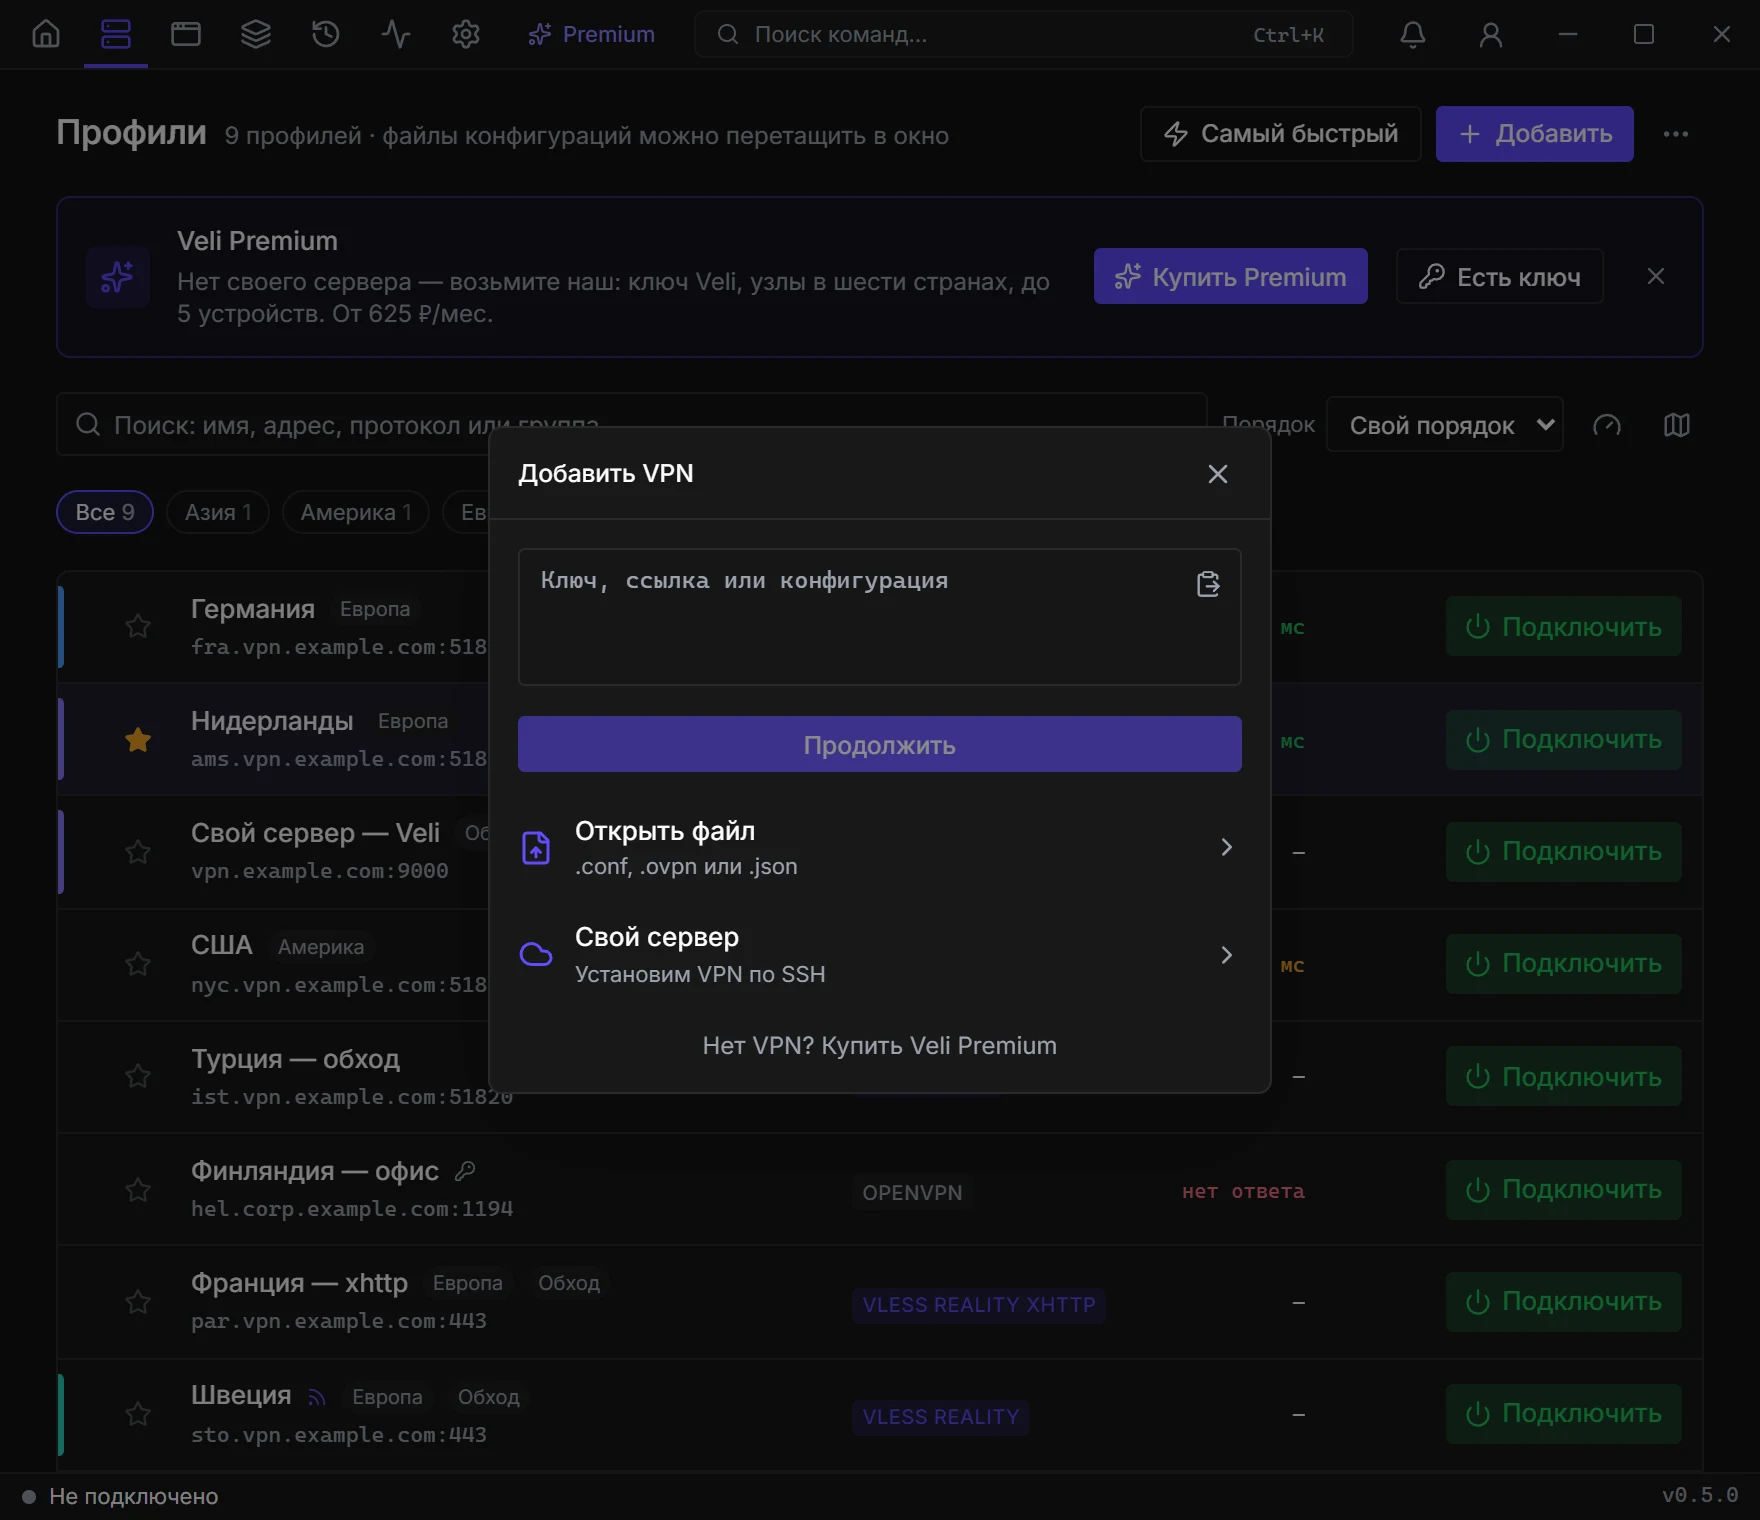Favorite the Германия profile star
Viewport: 1760px width, 1520px height.
click(x=138, y=626)
